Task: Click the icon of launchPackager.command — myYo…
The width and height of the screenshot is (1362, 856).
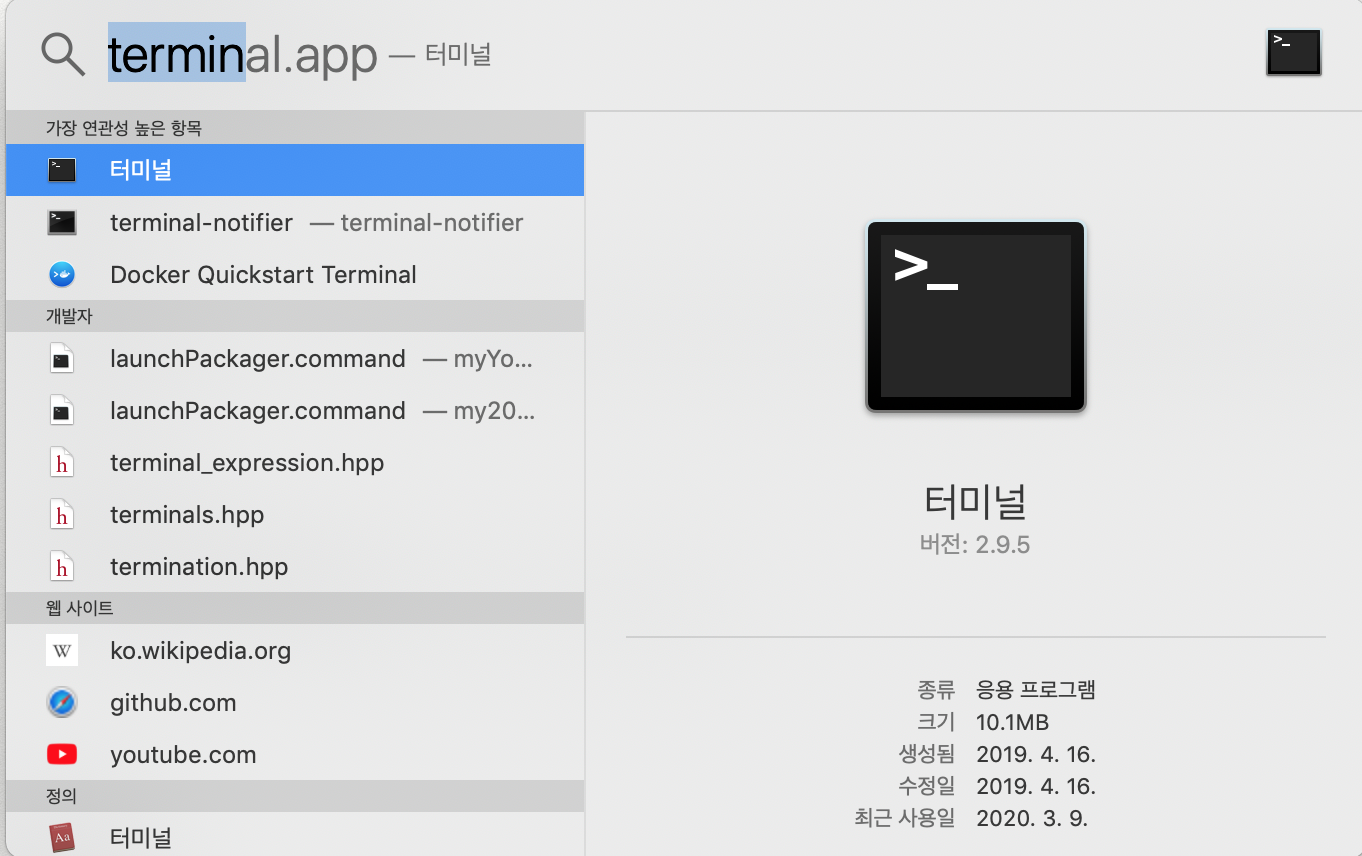Action: 62,358
